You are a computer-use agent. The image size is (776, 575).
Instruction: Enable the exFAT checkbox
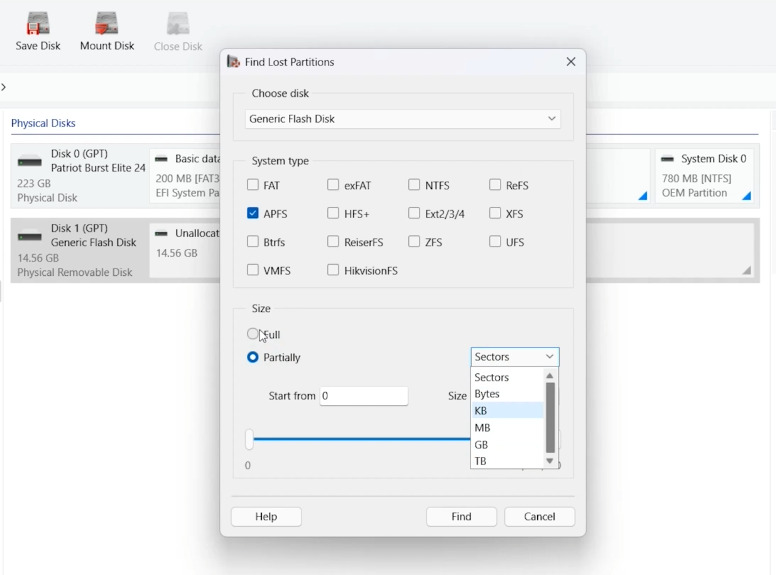click(x=333, y=185)
